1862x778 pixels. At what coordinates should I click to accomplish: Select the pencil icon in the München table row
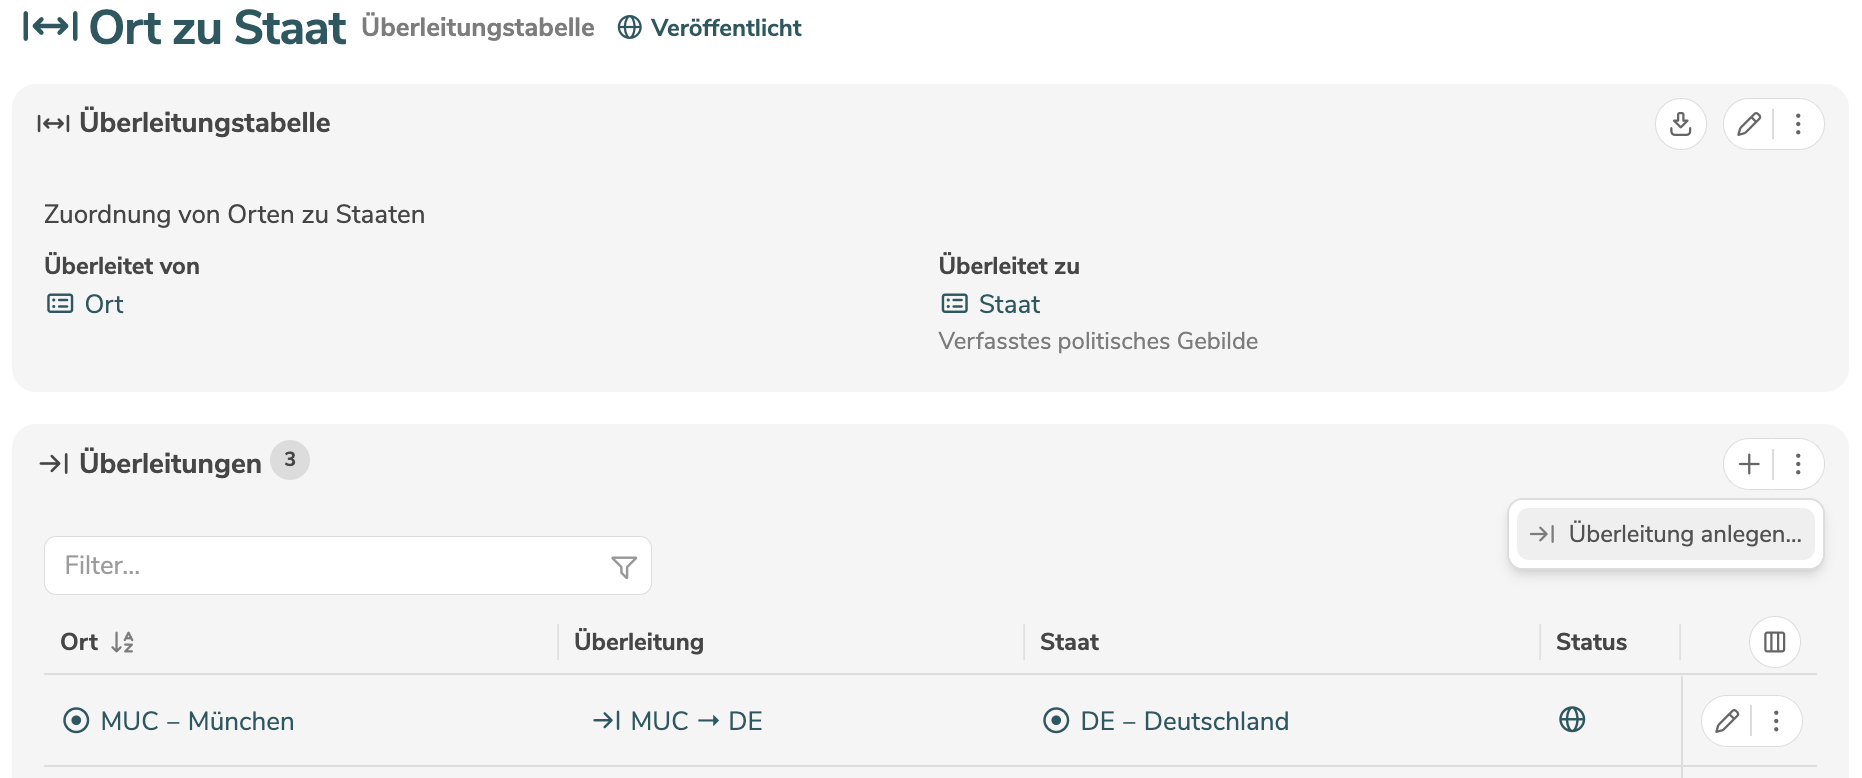1727,720
